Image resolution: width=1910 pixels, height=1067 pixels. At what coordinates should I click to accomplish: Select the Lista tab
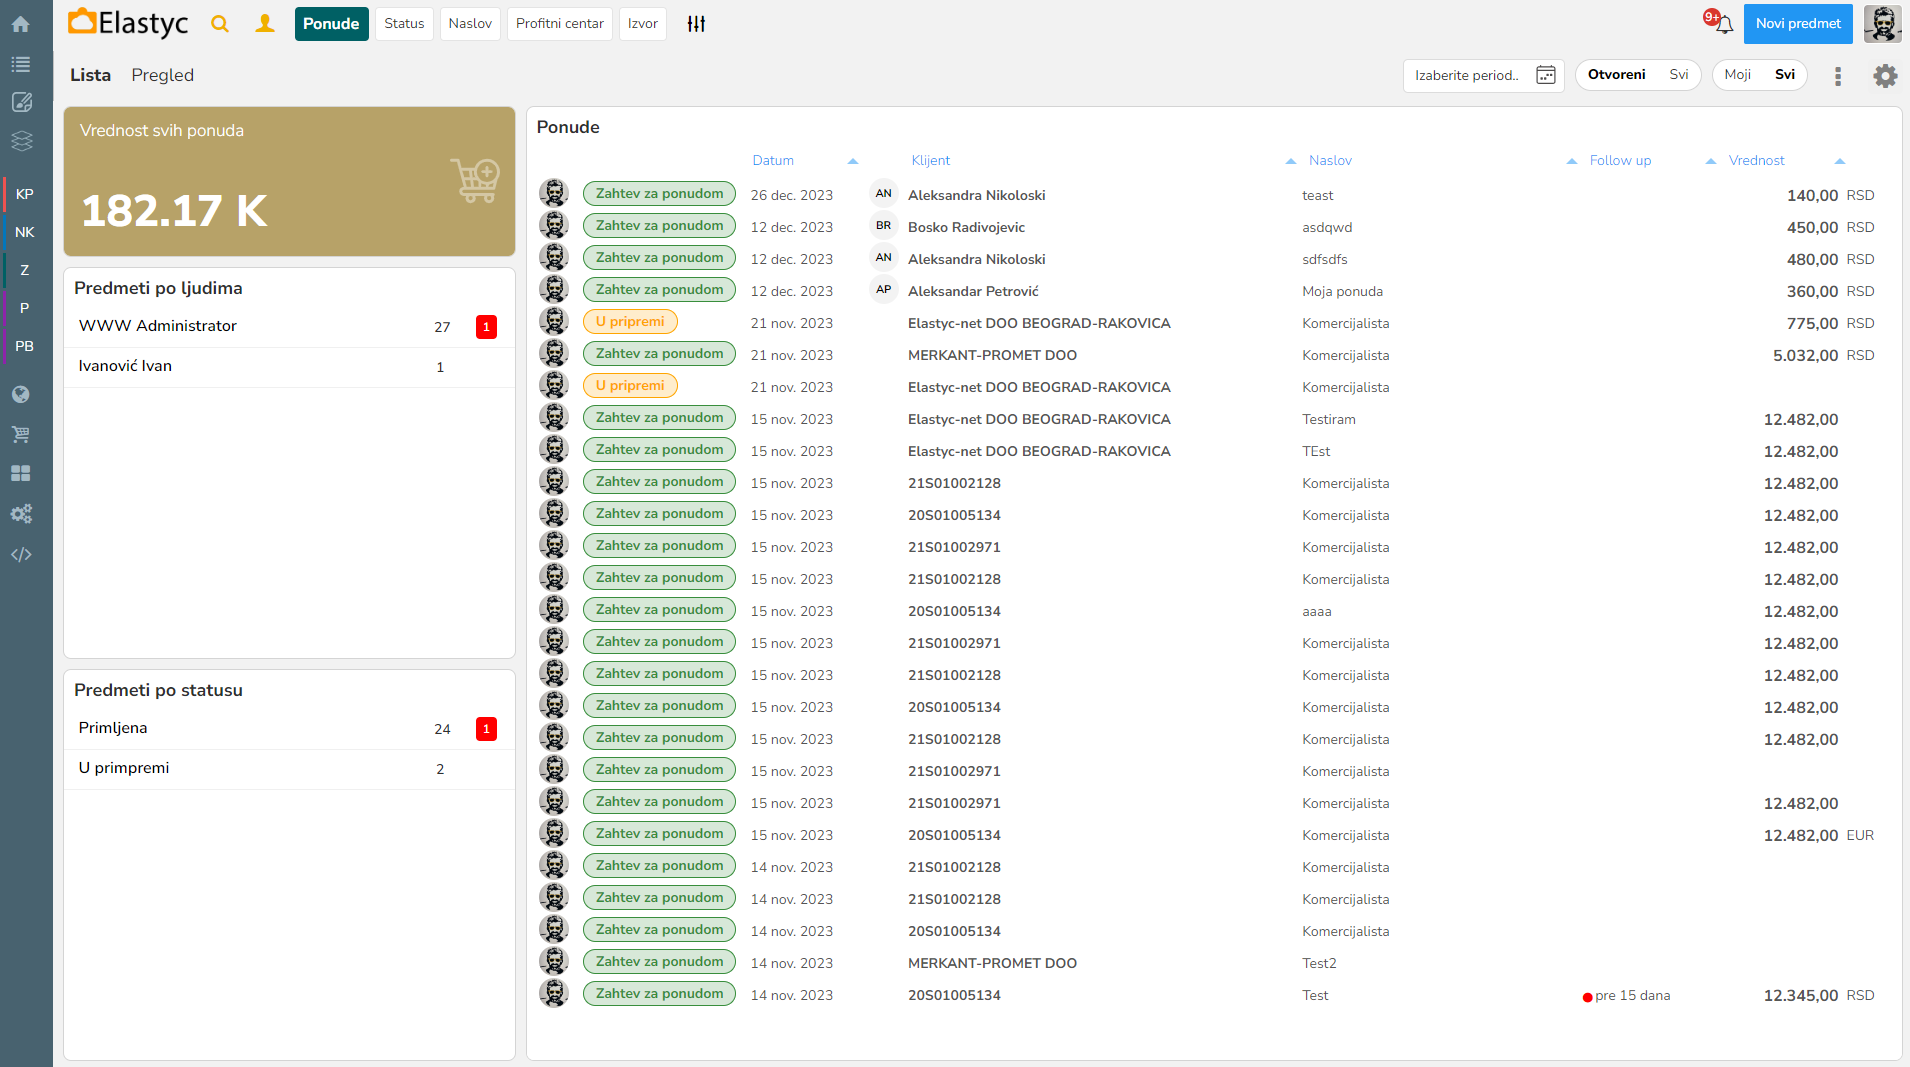click(x=90, y=75)
